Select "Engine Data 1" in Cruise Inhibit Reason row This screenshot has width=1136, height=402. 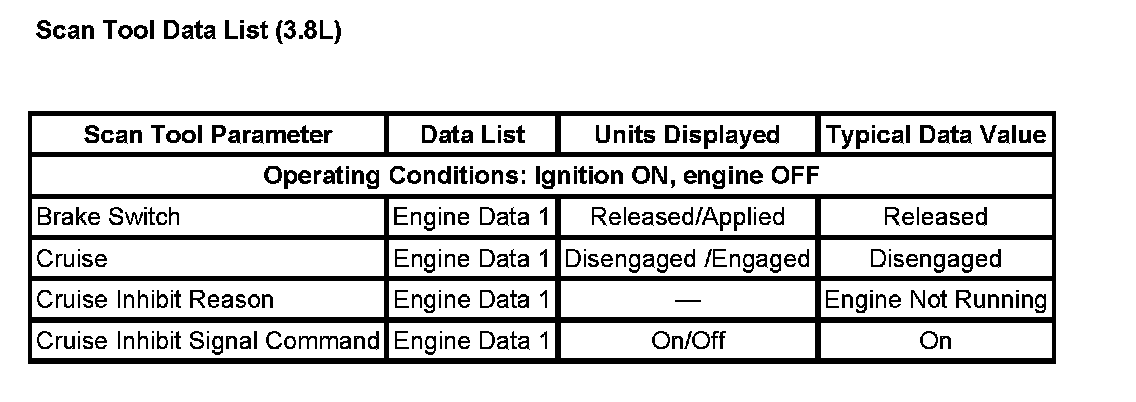[472, 299]
